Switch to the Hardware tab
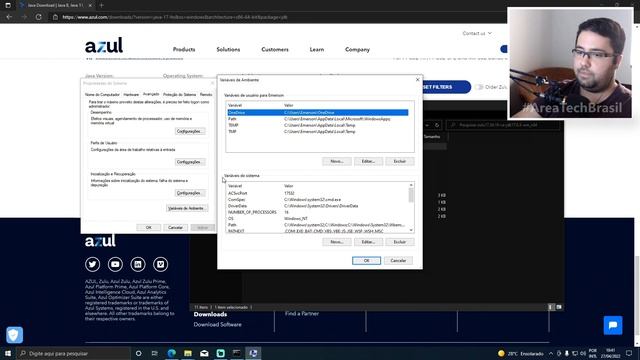Screen dimensions: 640x360 coord(131,95)
